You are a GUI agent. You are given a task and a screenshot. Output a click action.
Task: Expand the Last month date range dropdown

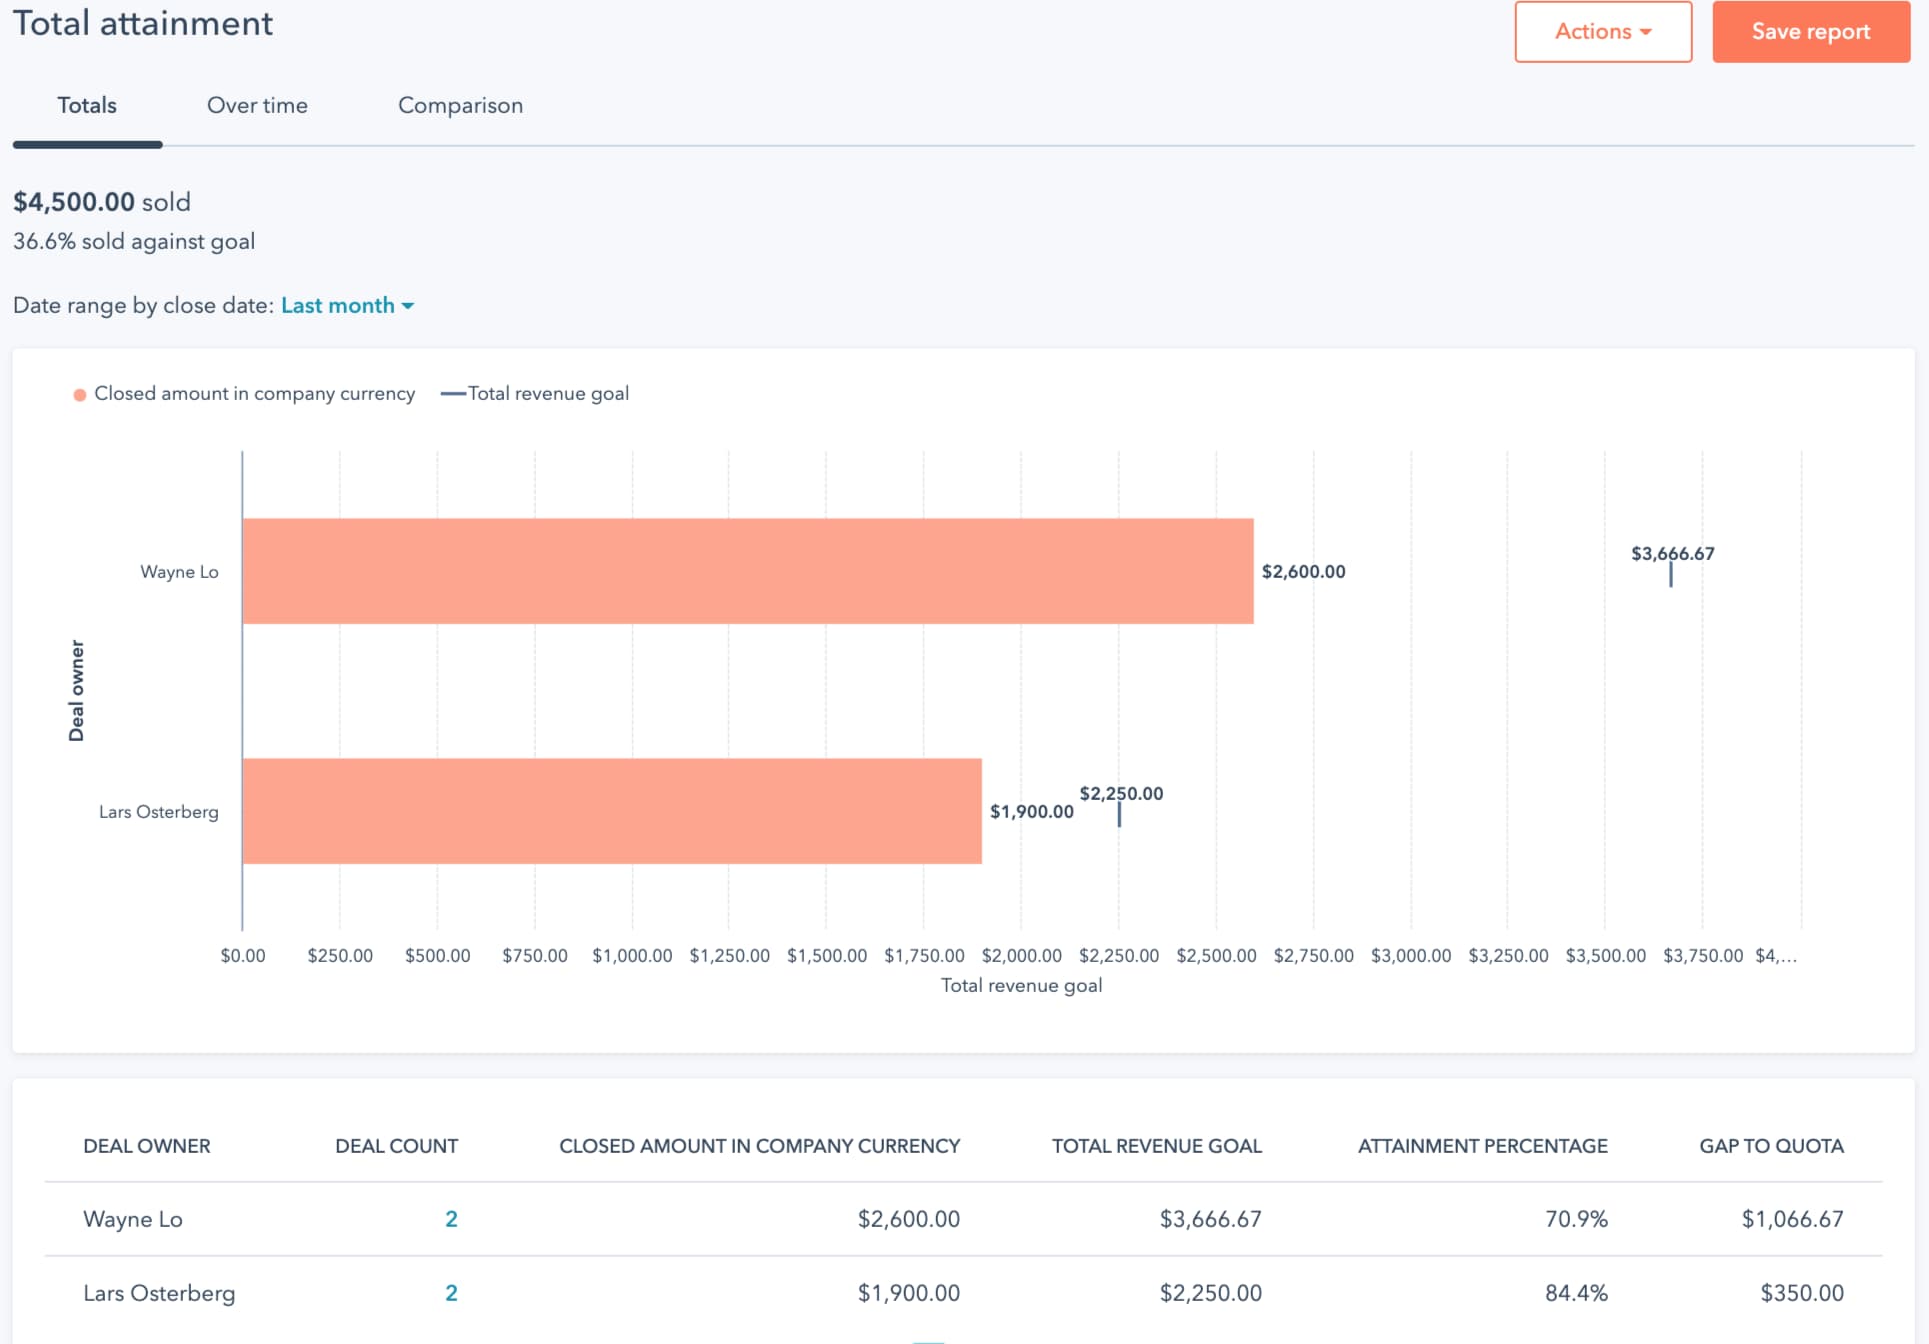[338, 306]
